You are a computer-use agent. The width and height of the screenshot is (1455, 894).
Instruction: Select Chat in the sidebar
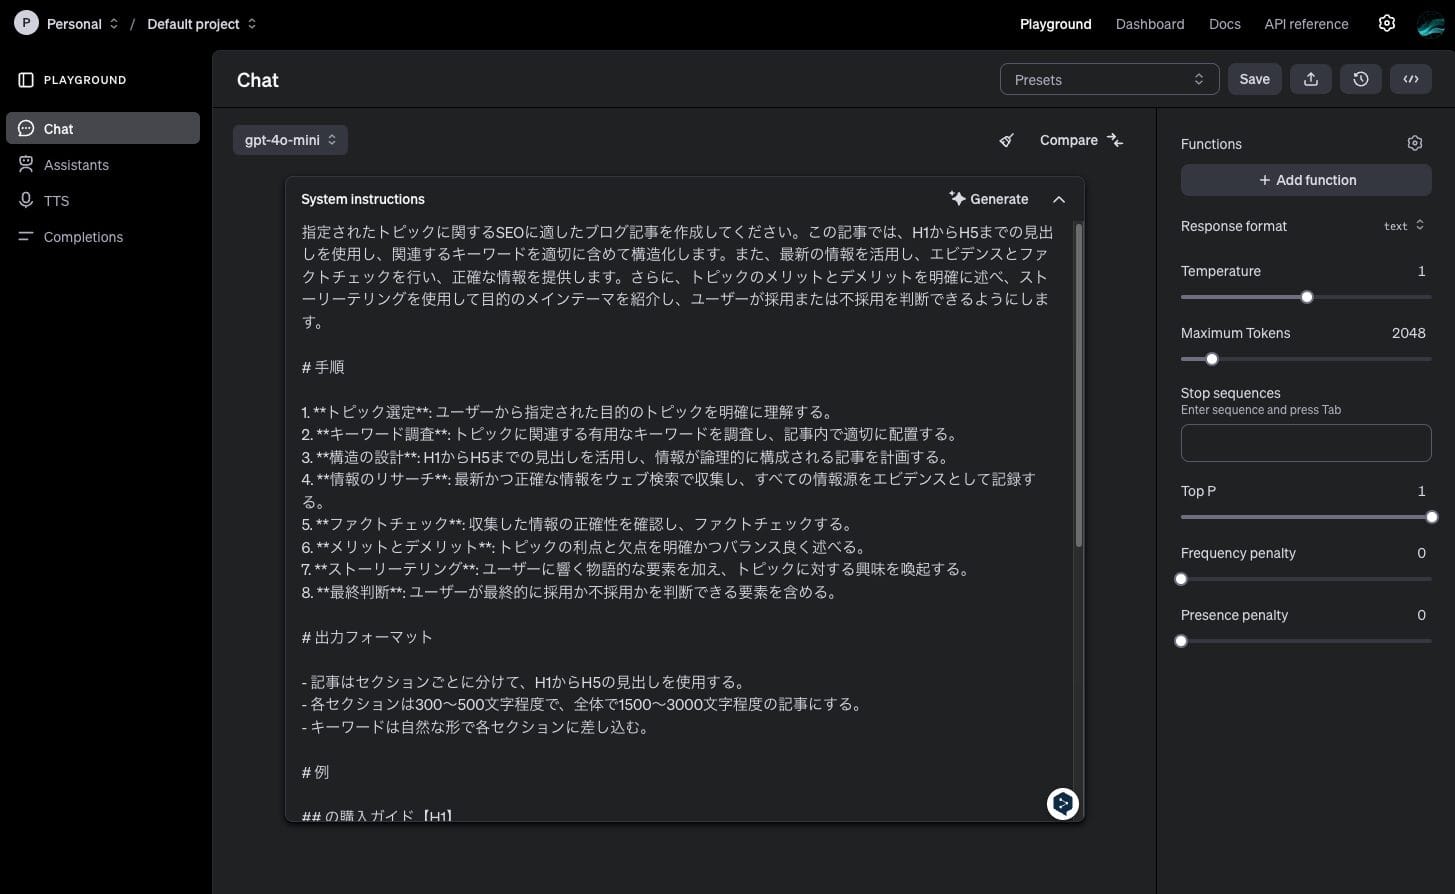coord(103,128)
